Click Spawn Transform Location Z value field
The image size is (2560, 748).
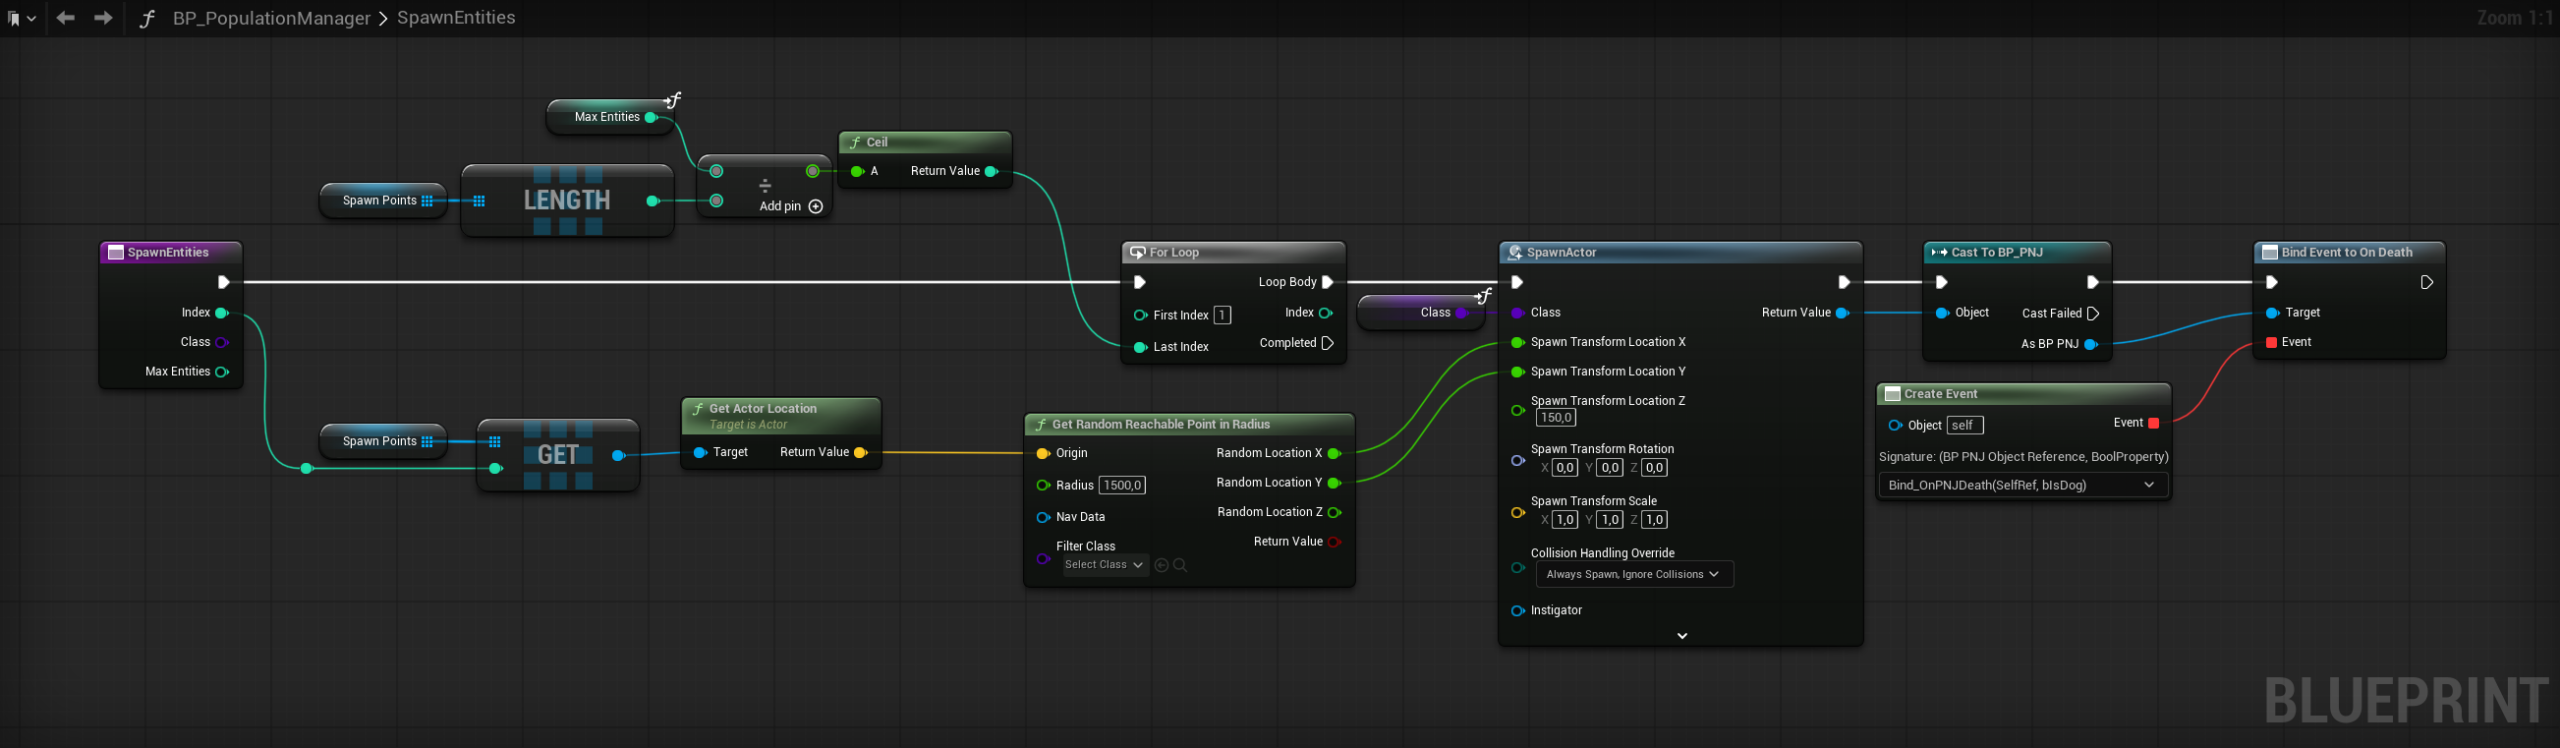[x=1556, y=418]
